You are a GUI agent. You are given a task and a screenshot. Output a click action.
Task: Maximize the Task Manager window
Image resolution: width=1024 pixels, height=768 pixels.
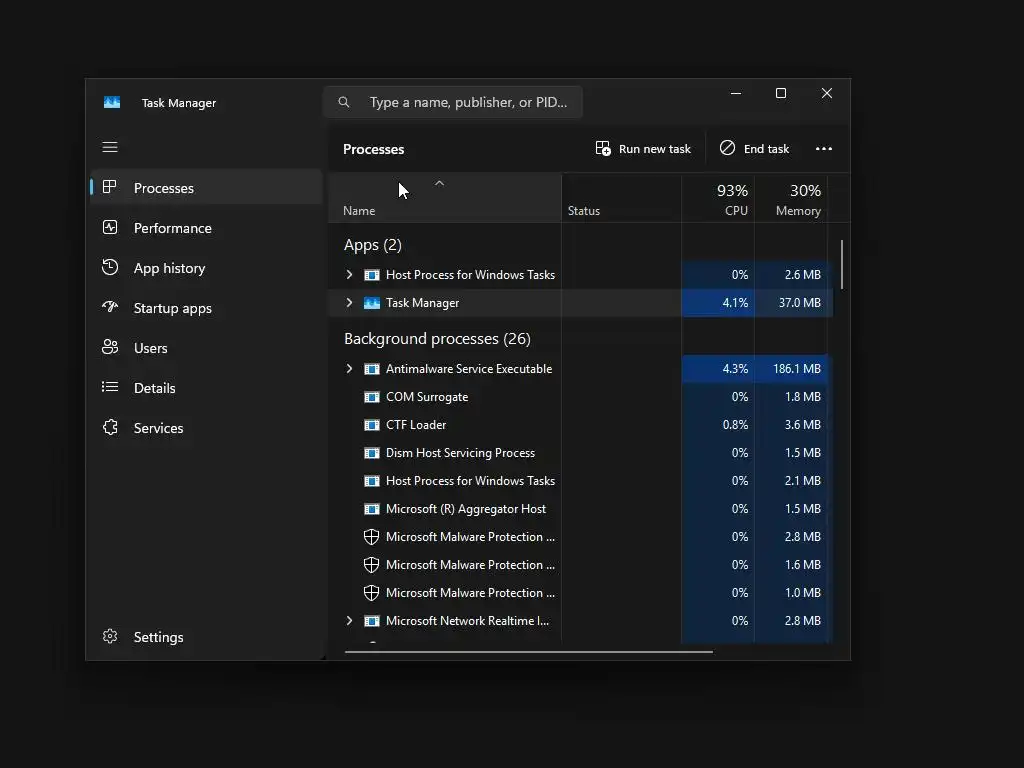(780, 93)
